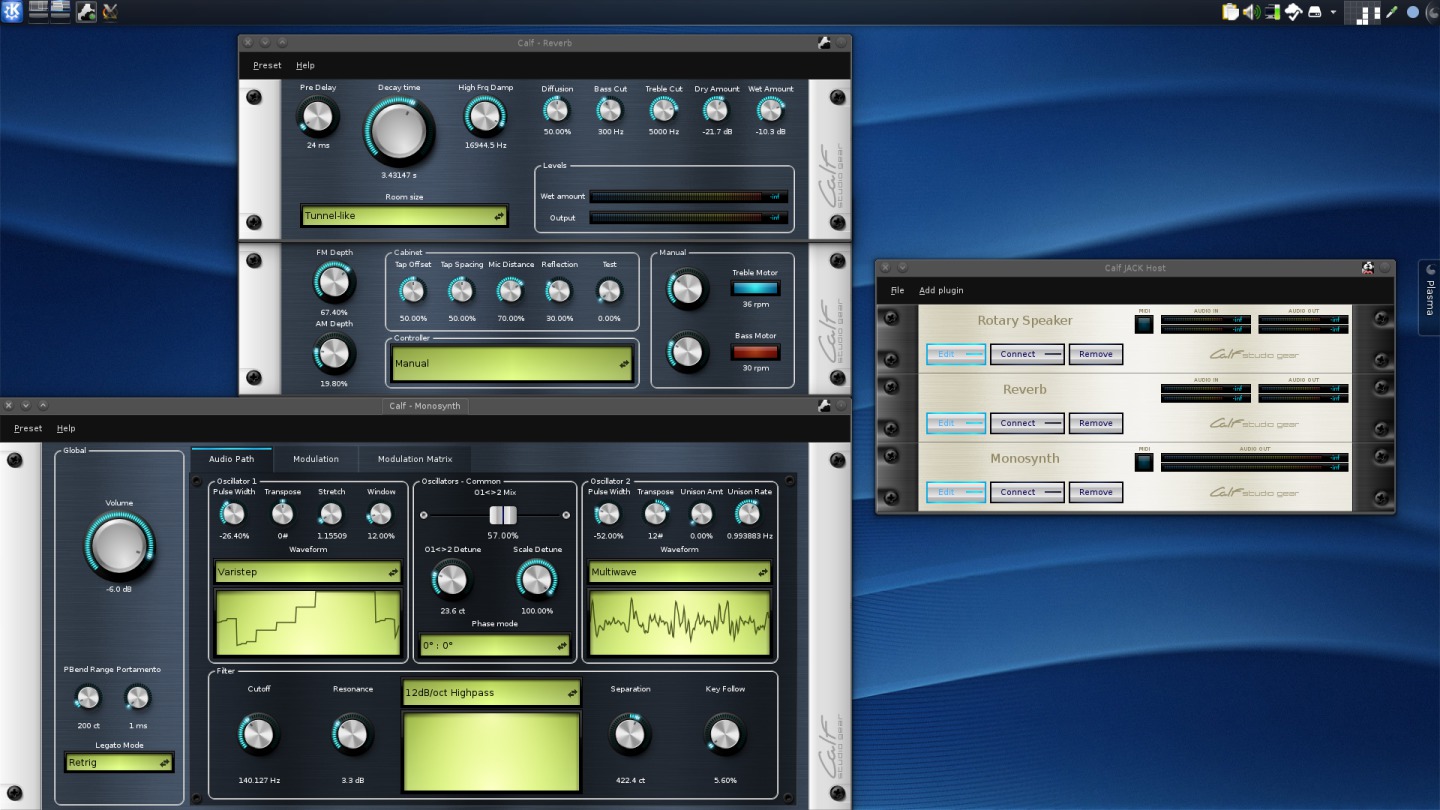Viewport: 1440px width, 810px height.
Task: Click the volume speaker tray icon
Action: [x=1251, y=12]
